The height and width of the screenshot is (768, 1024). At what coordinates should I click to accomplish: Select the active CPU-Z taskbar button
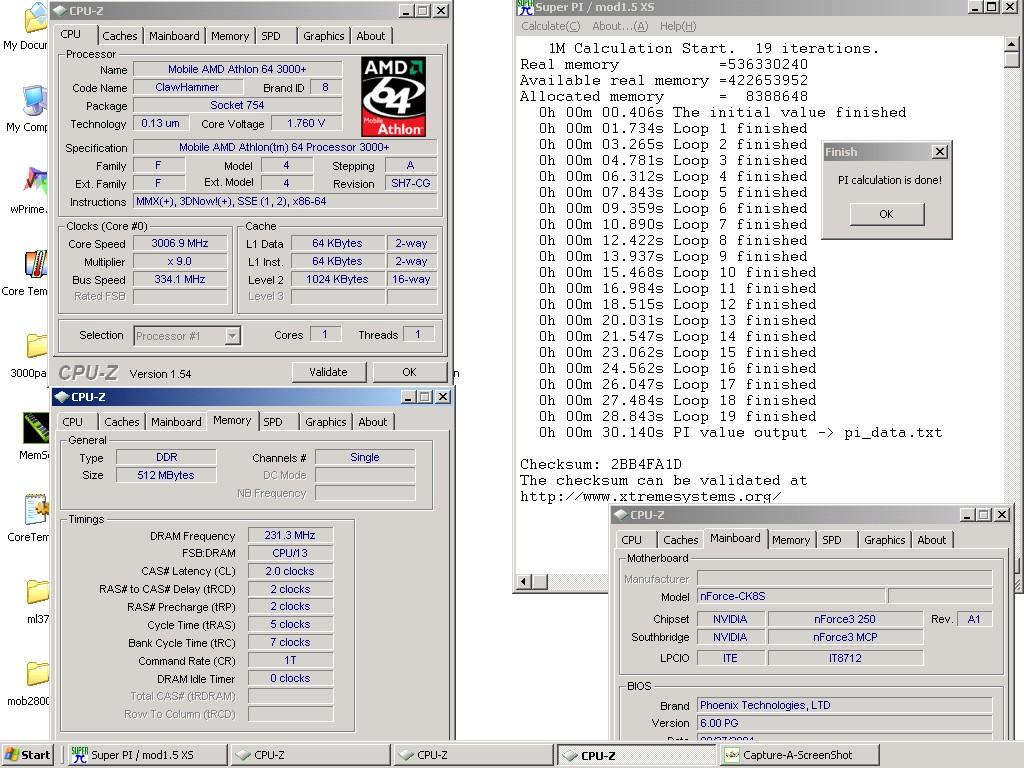coord(637,755)
